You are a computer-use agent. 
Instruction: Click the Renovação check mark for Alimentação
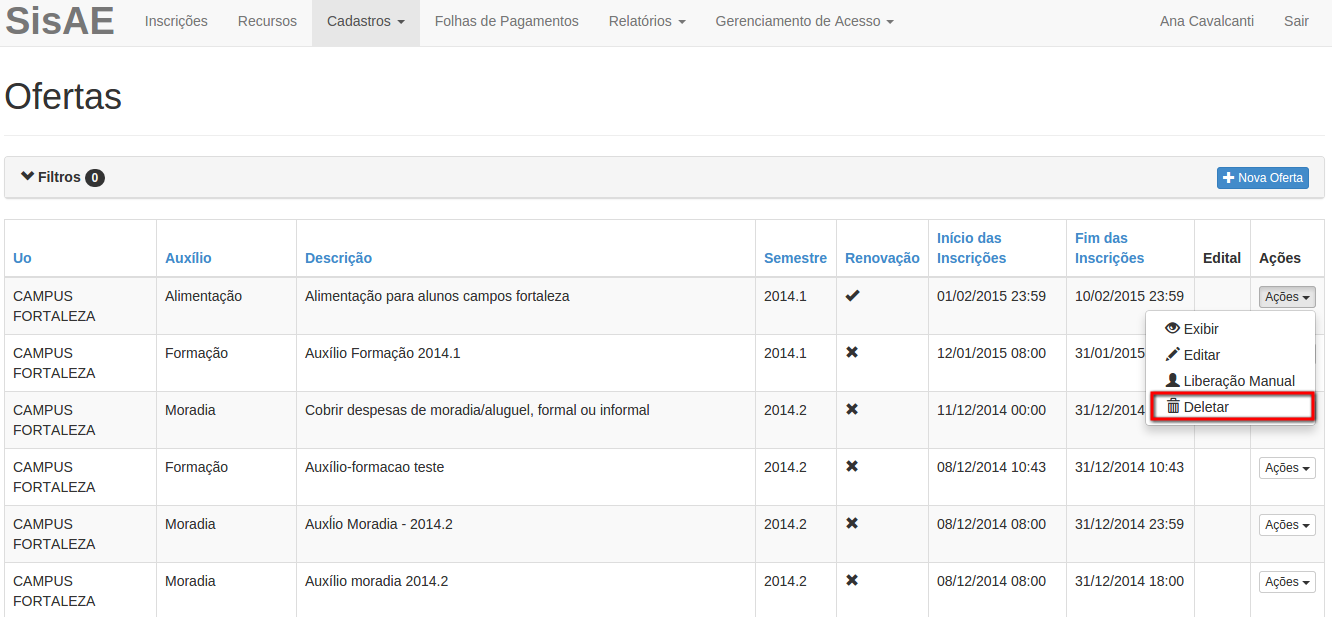pos(852,296)
